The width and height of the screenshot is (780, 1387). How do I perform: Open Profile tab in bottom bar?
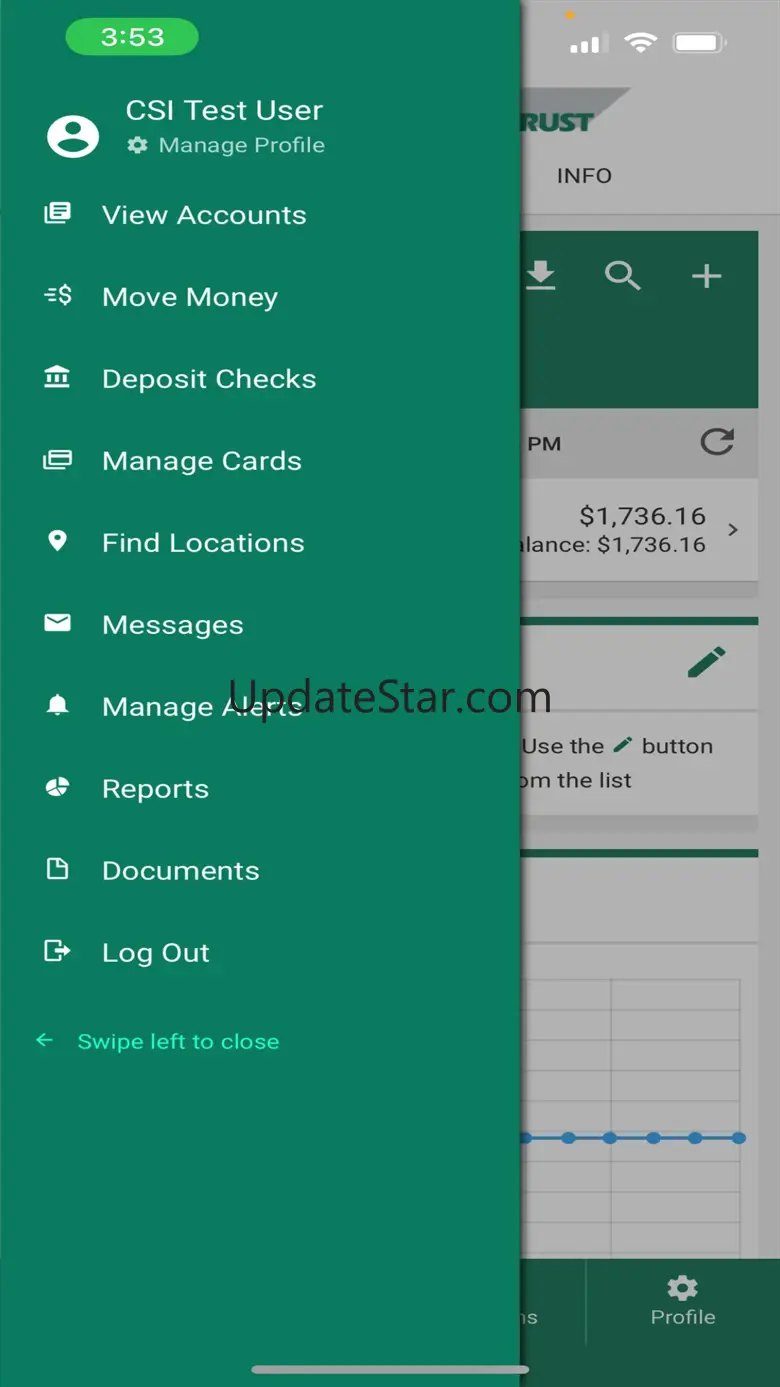(x=683, y=1300)
